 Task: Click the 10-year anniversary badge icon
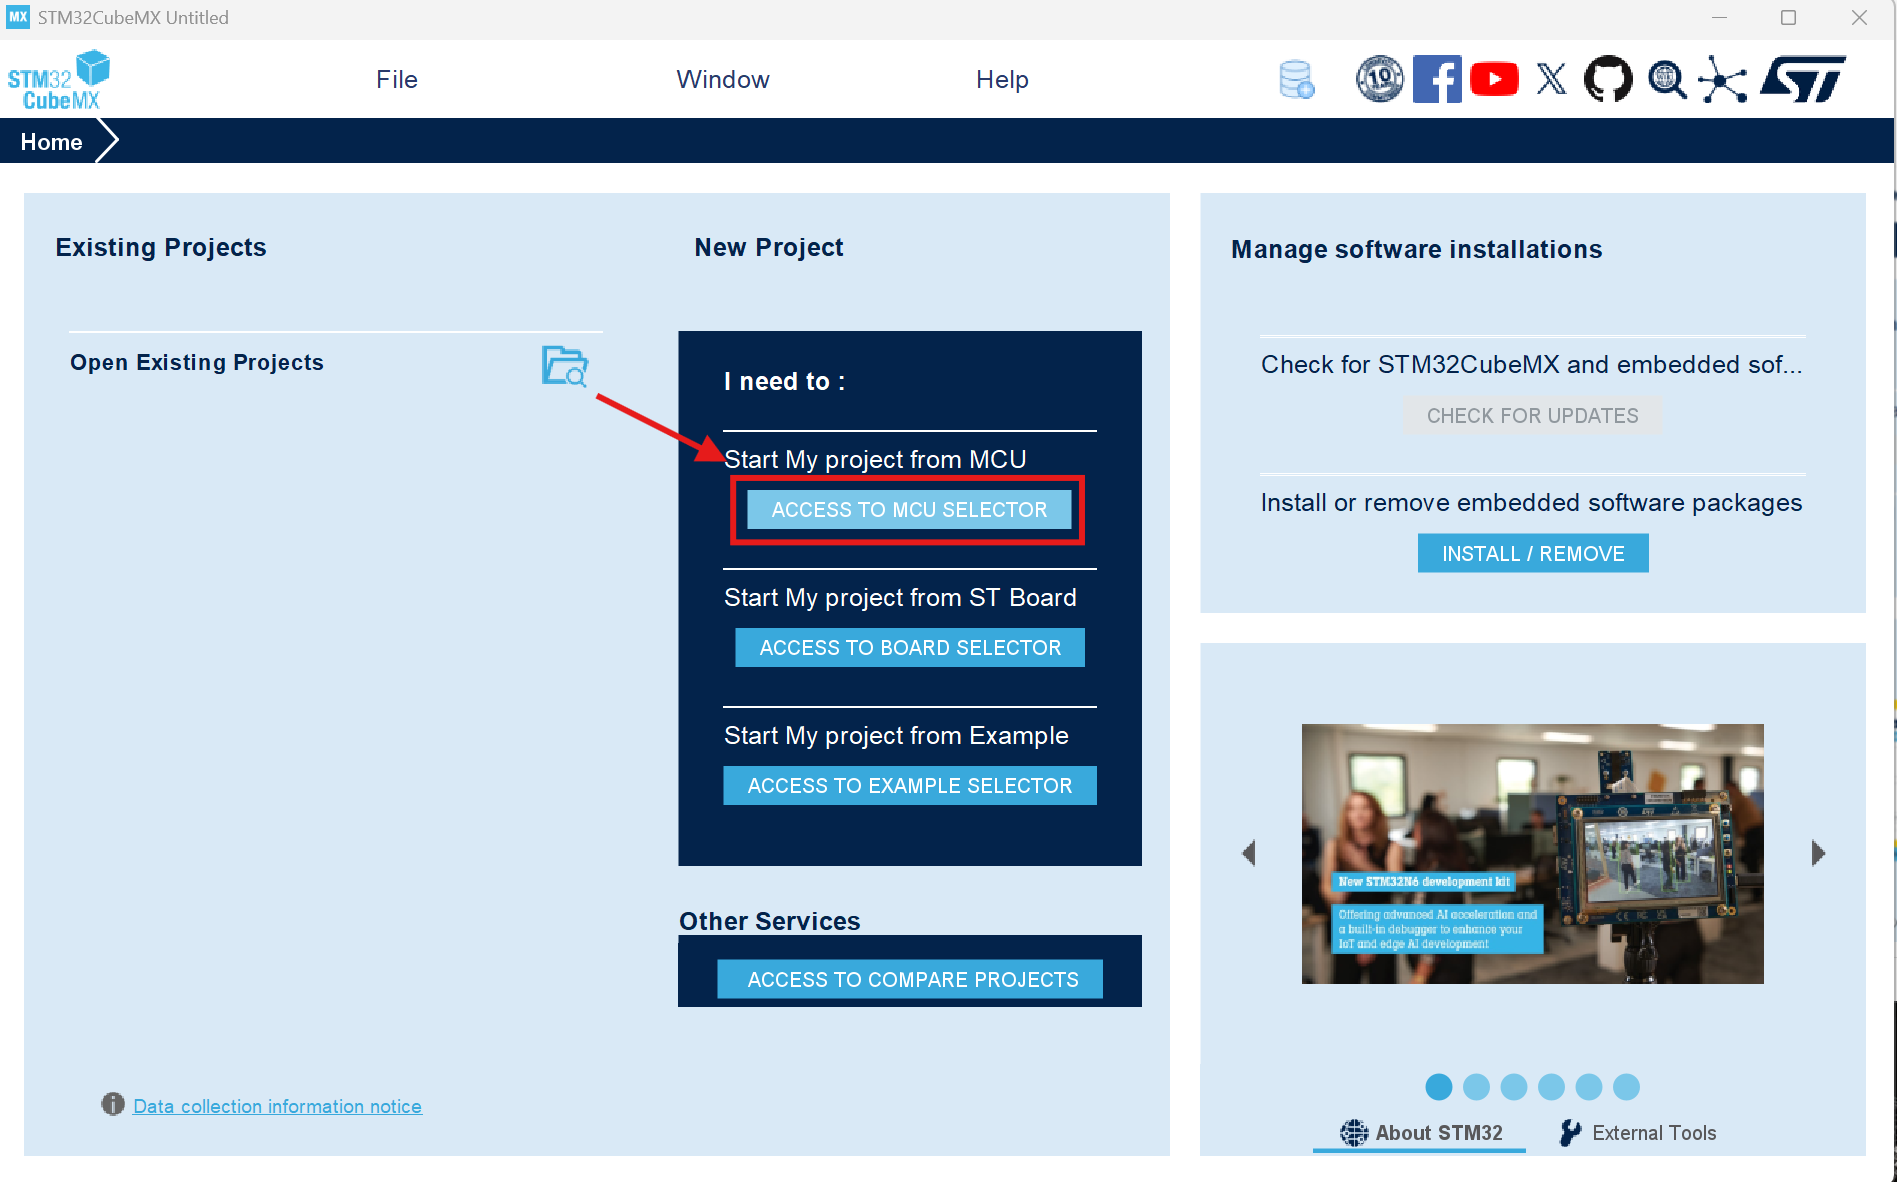1380,79
